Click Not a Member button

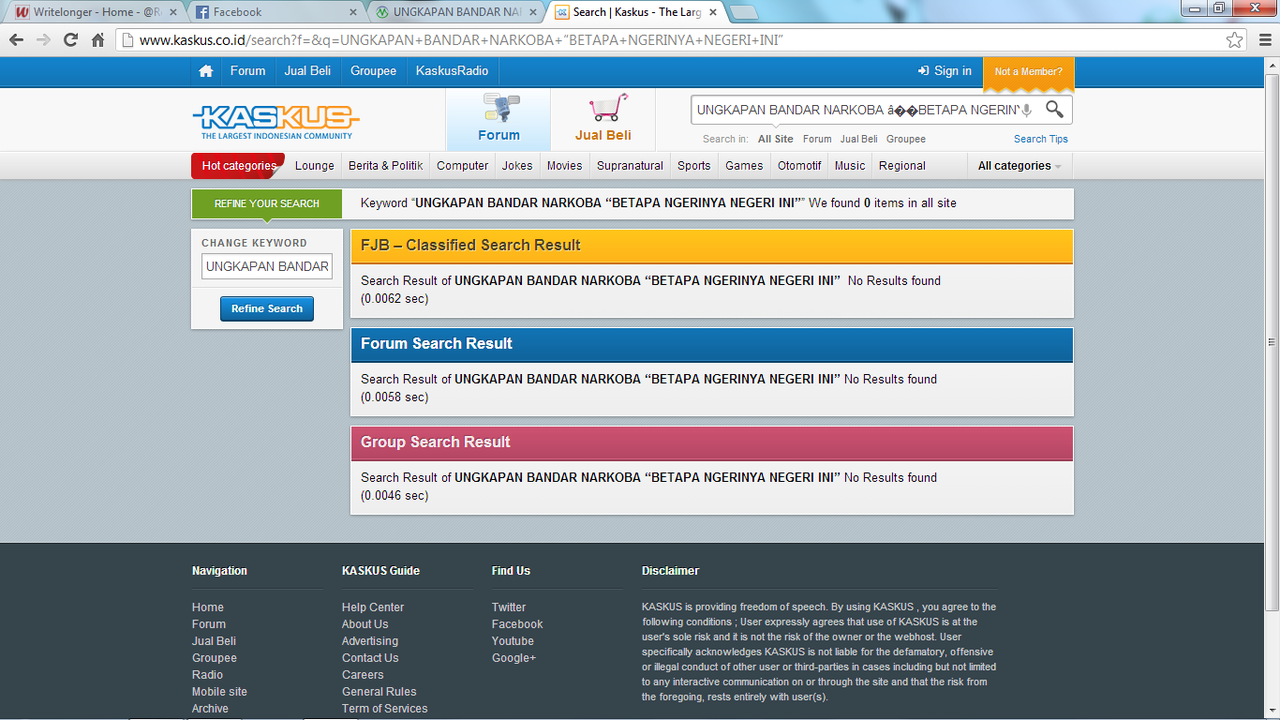[1028, 72]
